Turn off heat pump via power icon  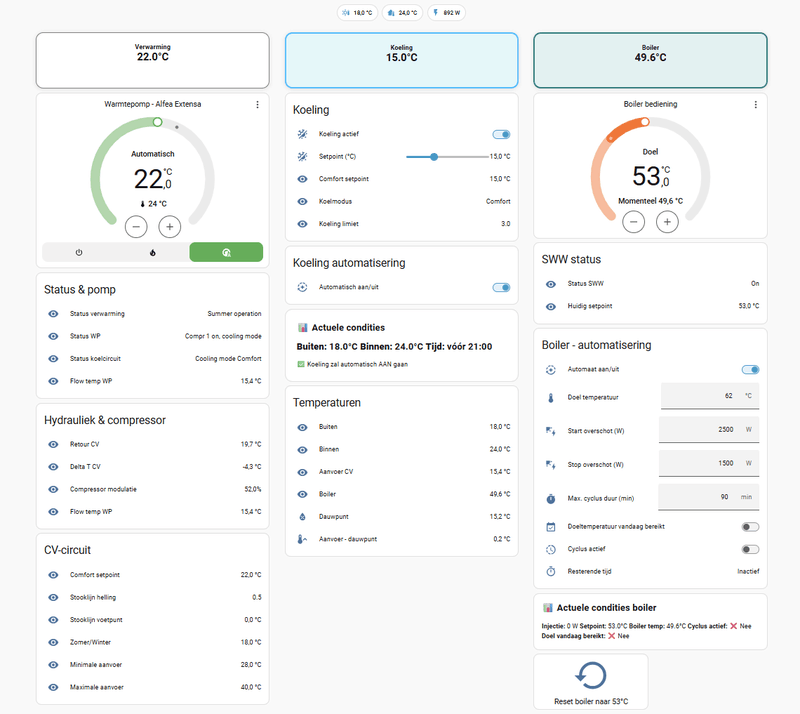click(x=79, y=253)
